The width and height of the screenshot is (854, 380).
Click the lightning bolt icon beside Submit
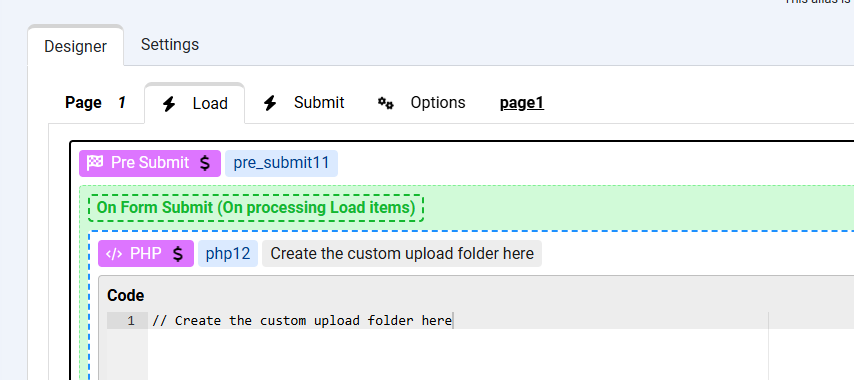270,103
